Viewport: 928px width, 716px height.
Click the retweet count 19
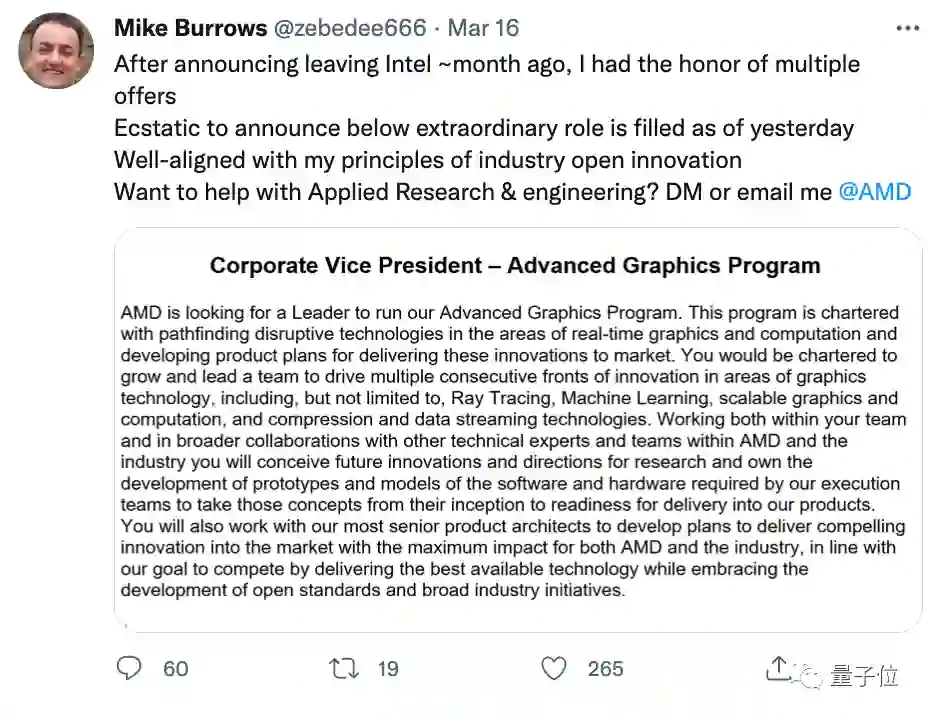point(388,669)
